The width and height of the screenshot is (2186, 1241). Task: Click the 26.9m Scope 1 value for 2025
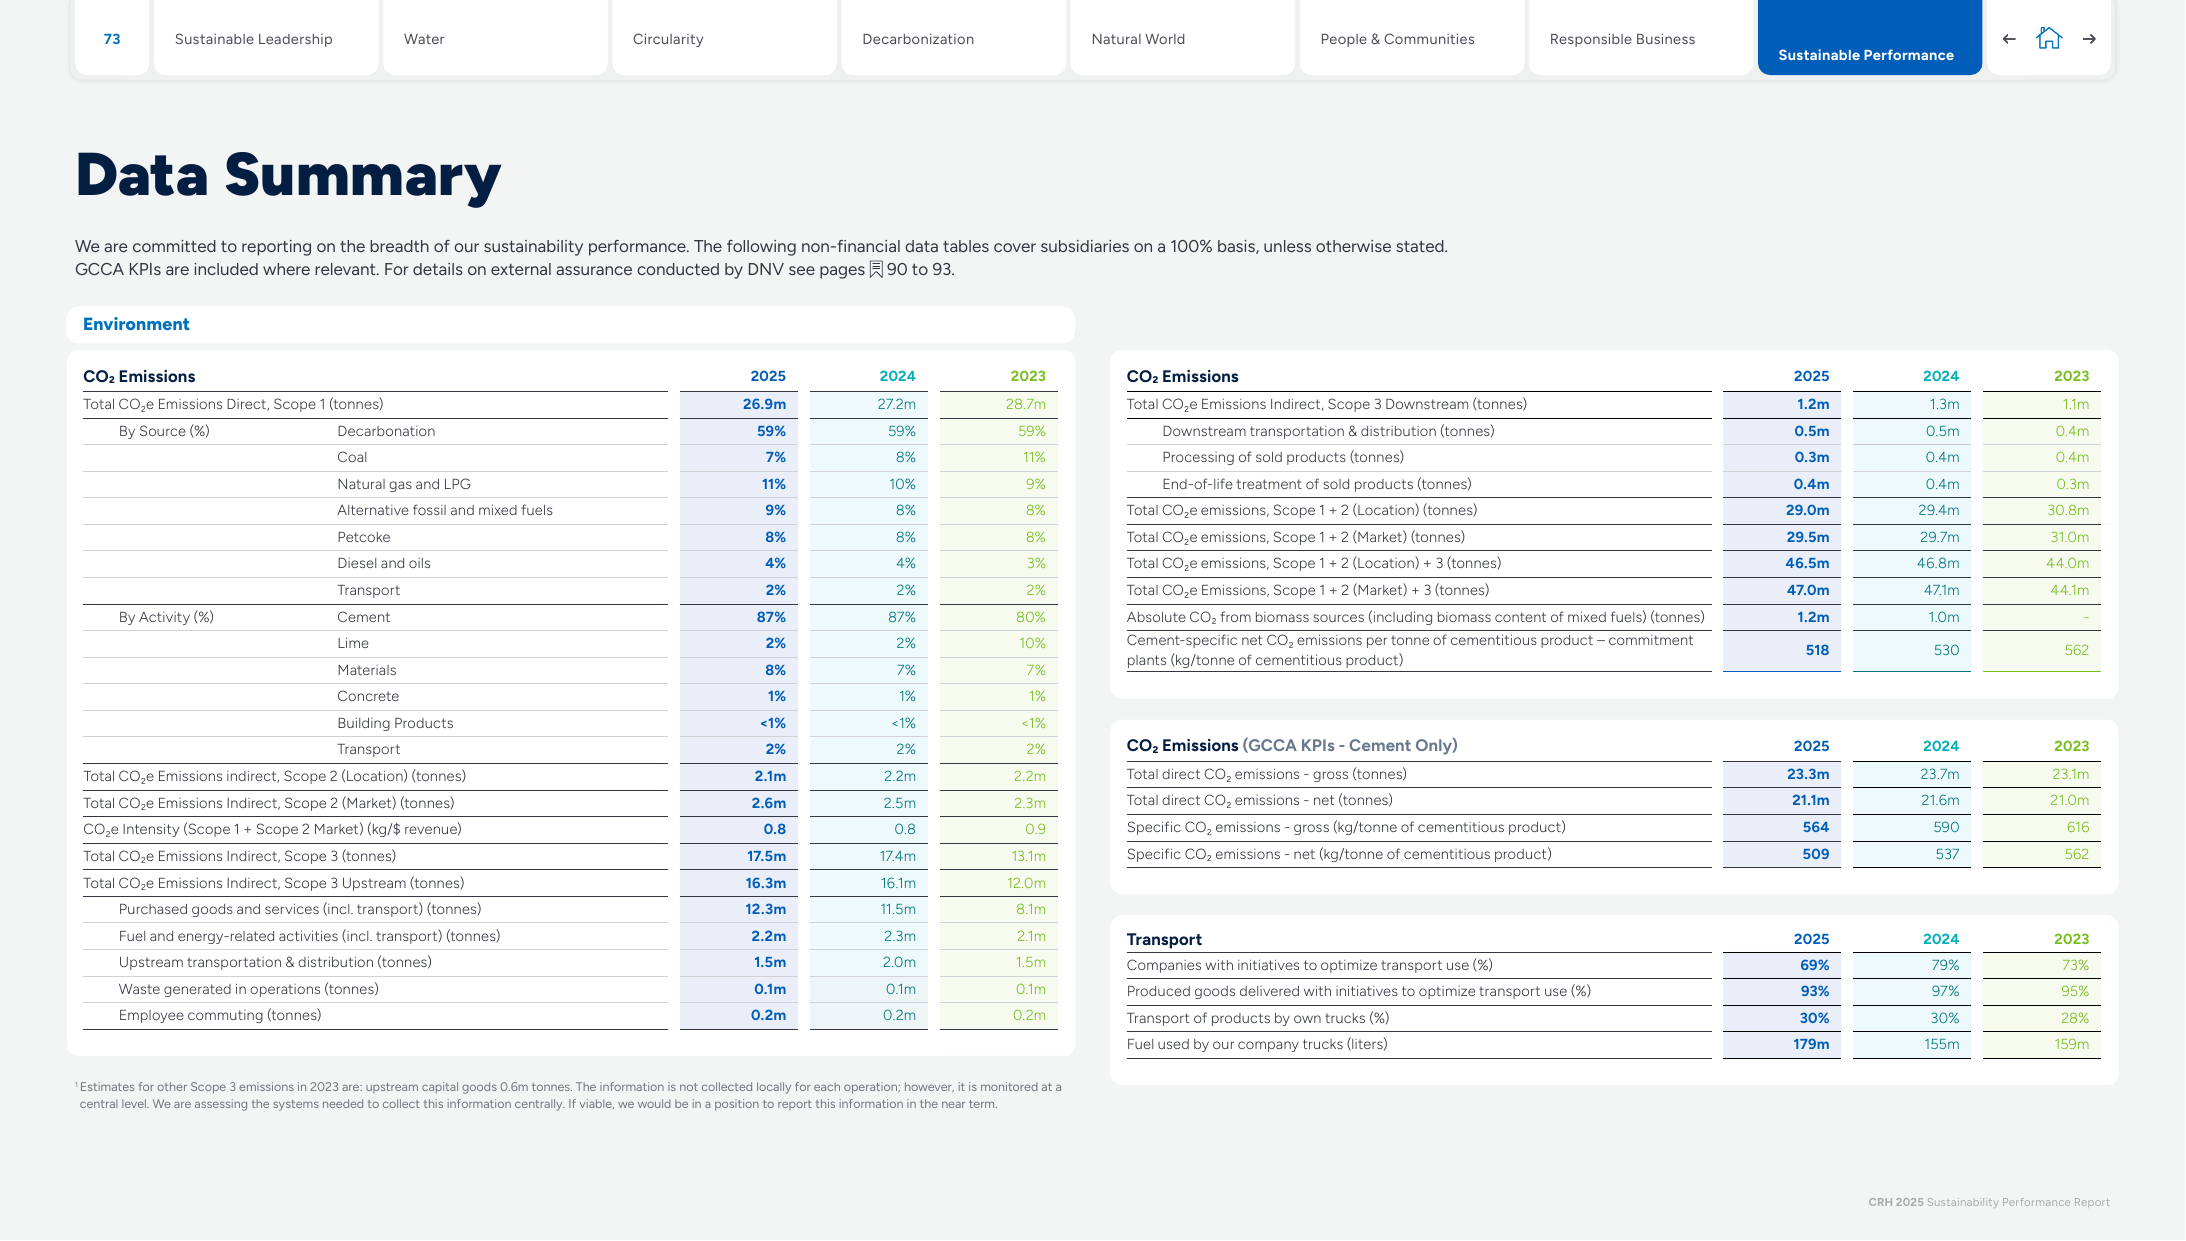tap(764, 404)
